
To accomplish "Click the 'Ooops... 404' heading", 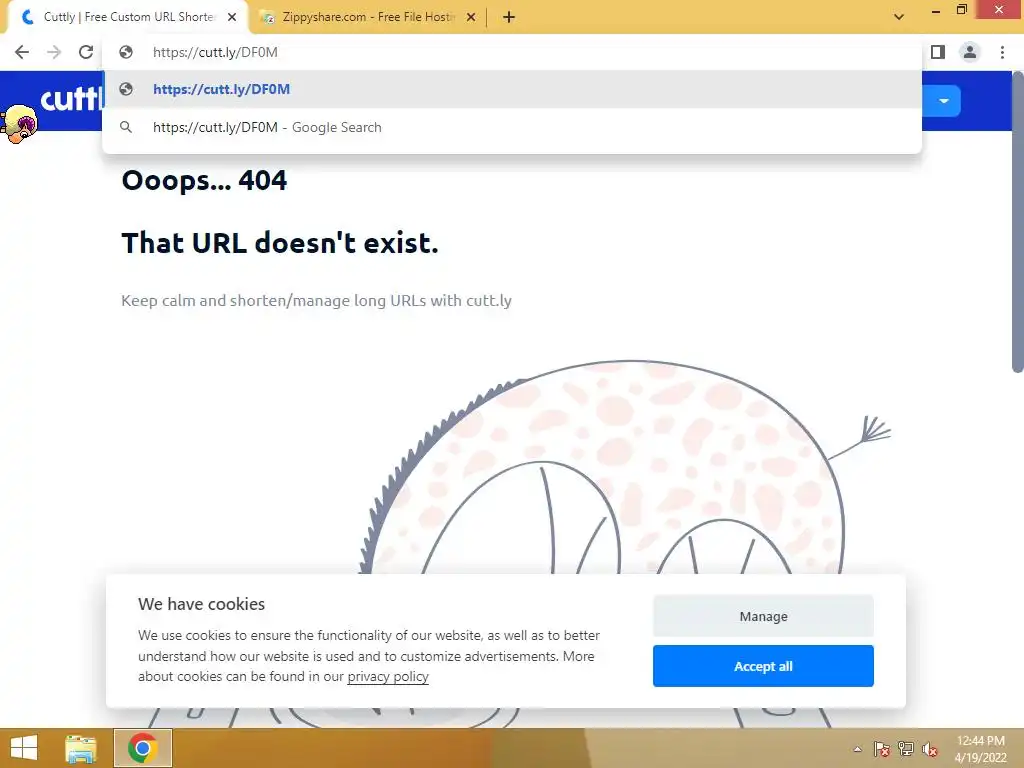I will tap(204, 180).
